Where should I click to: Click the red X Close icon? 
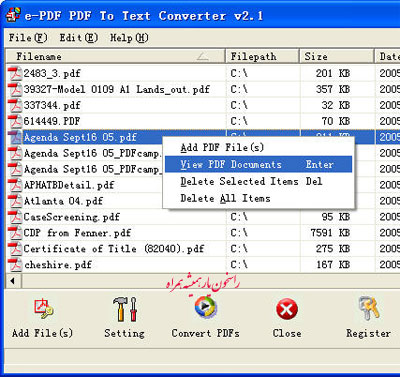tap(287, 309)
